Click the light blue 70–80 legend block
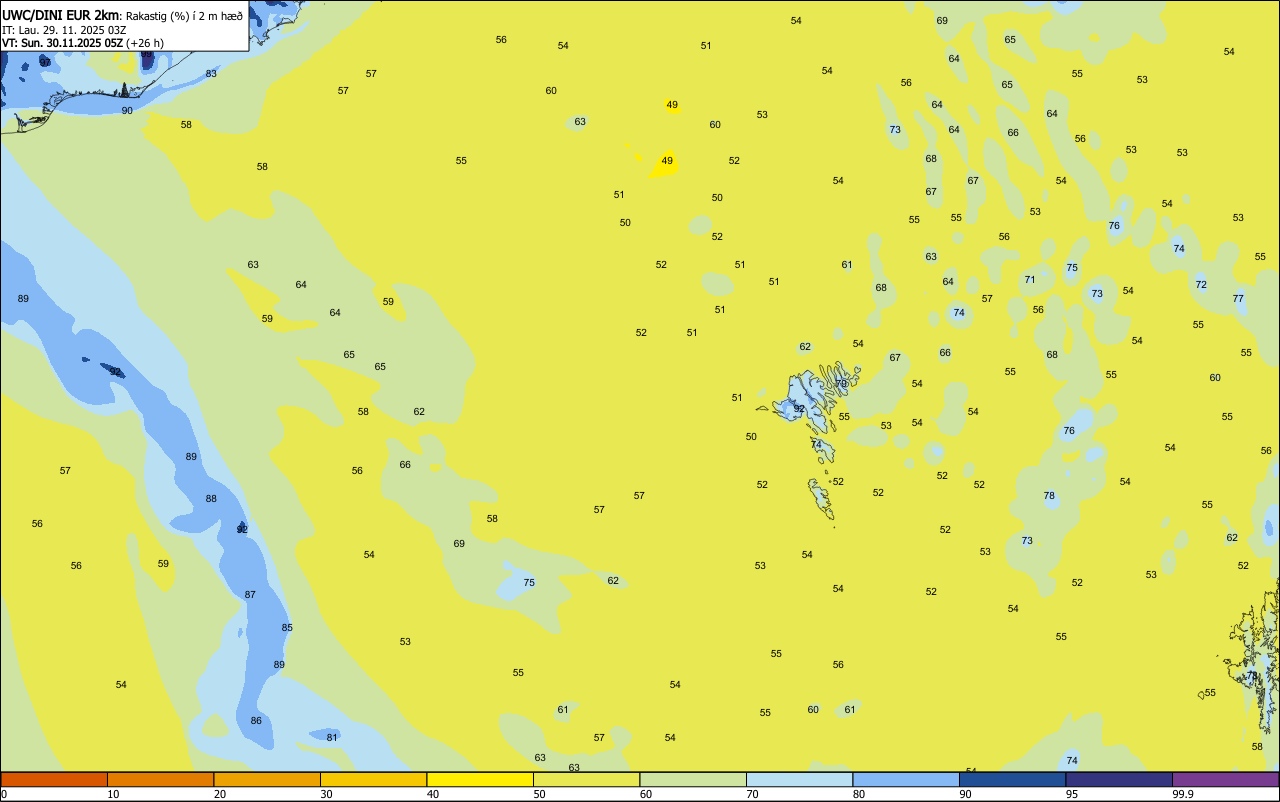The height and width of the screenshot is (802, 1280). click(x=799, y=779)
